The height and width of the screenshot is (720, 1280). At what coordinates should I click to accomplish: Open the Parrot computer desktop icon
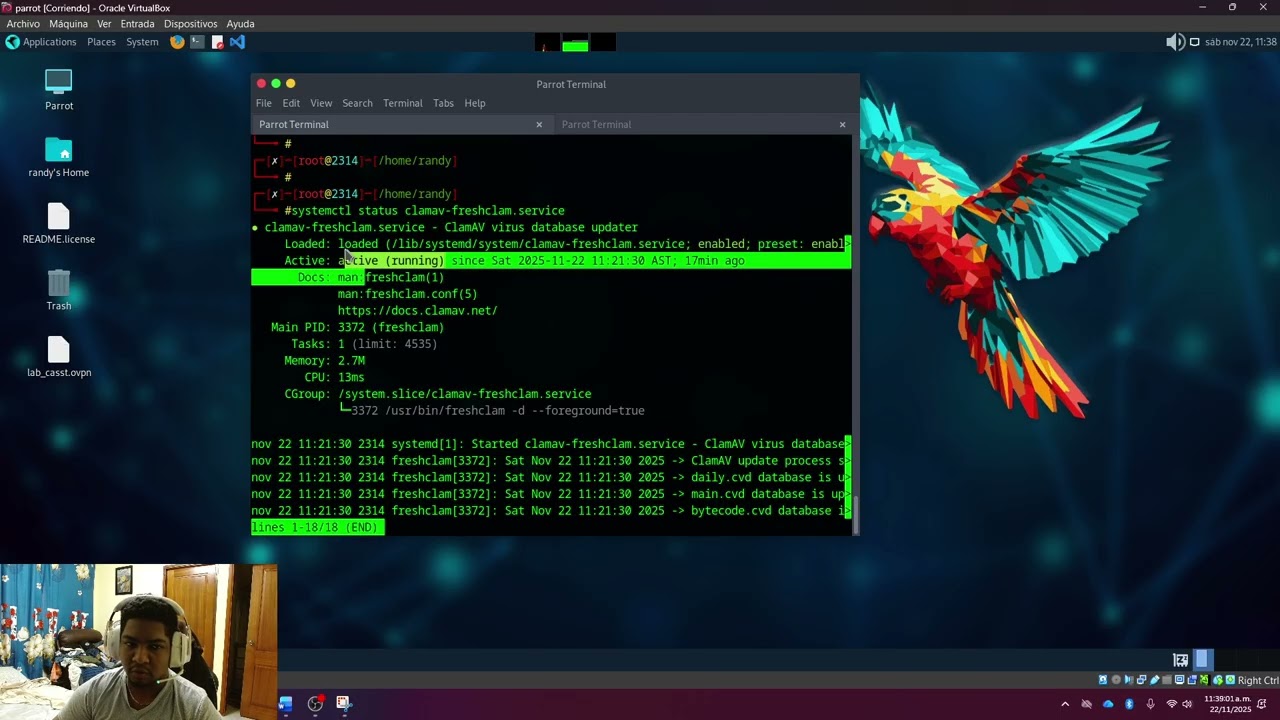pyautogui.click(x=59, y=89)
